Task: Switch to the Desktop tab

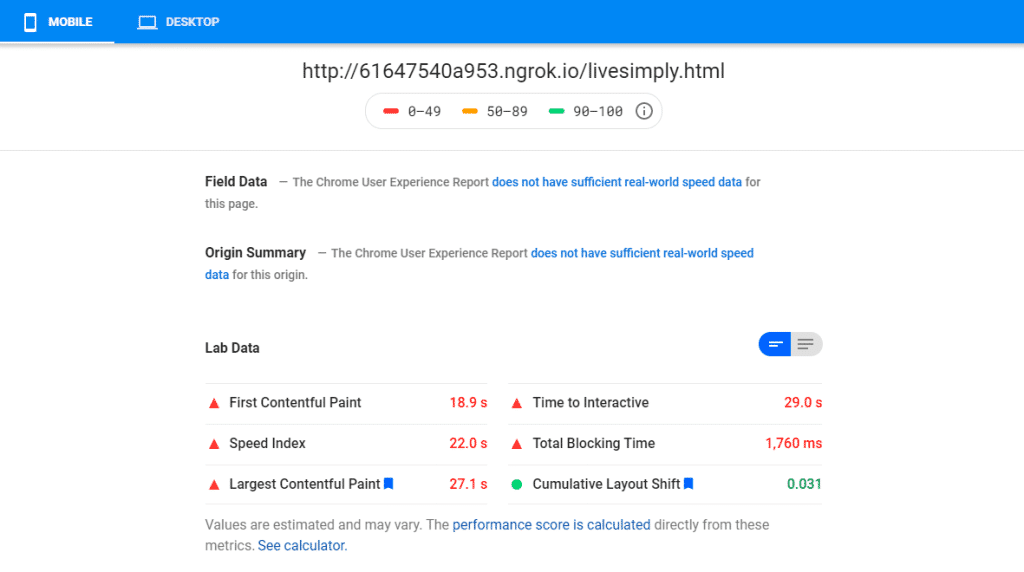Action: [179, 22]
